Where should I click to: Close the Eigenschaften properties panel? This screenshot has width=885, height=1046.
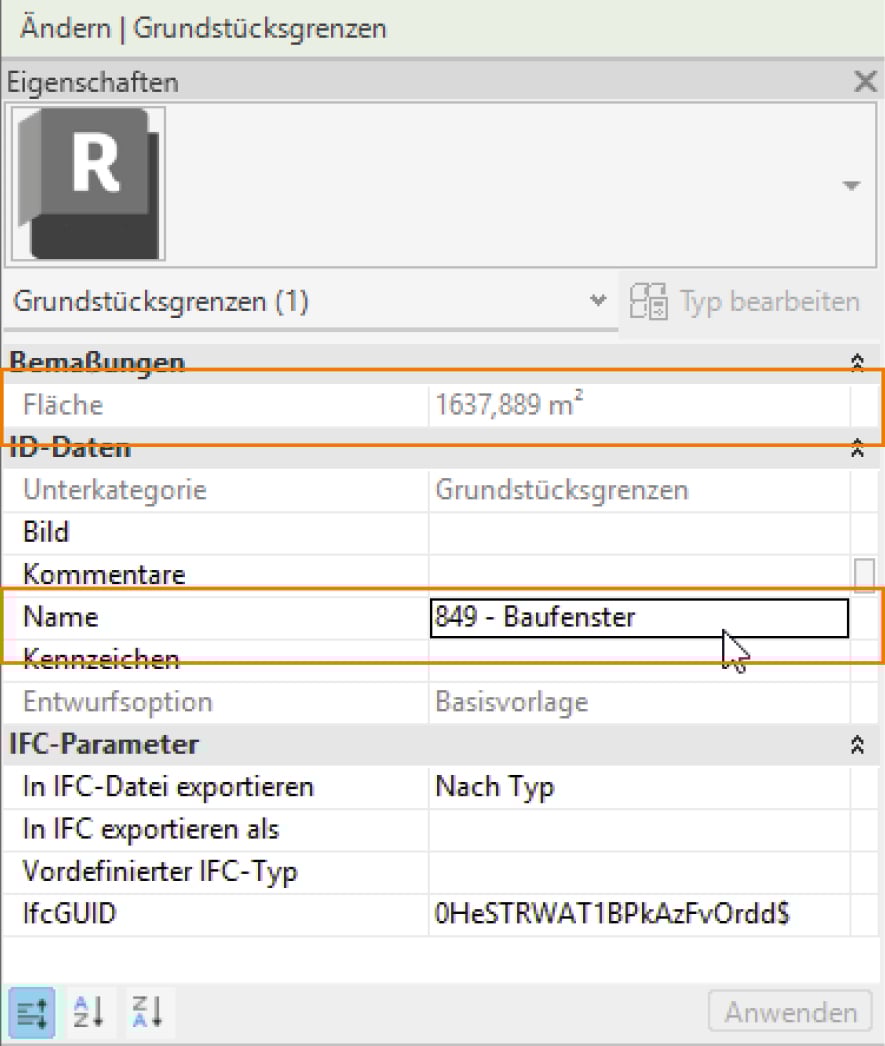click(x=865, y=81)
